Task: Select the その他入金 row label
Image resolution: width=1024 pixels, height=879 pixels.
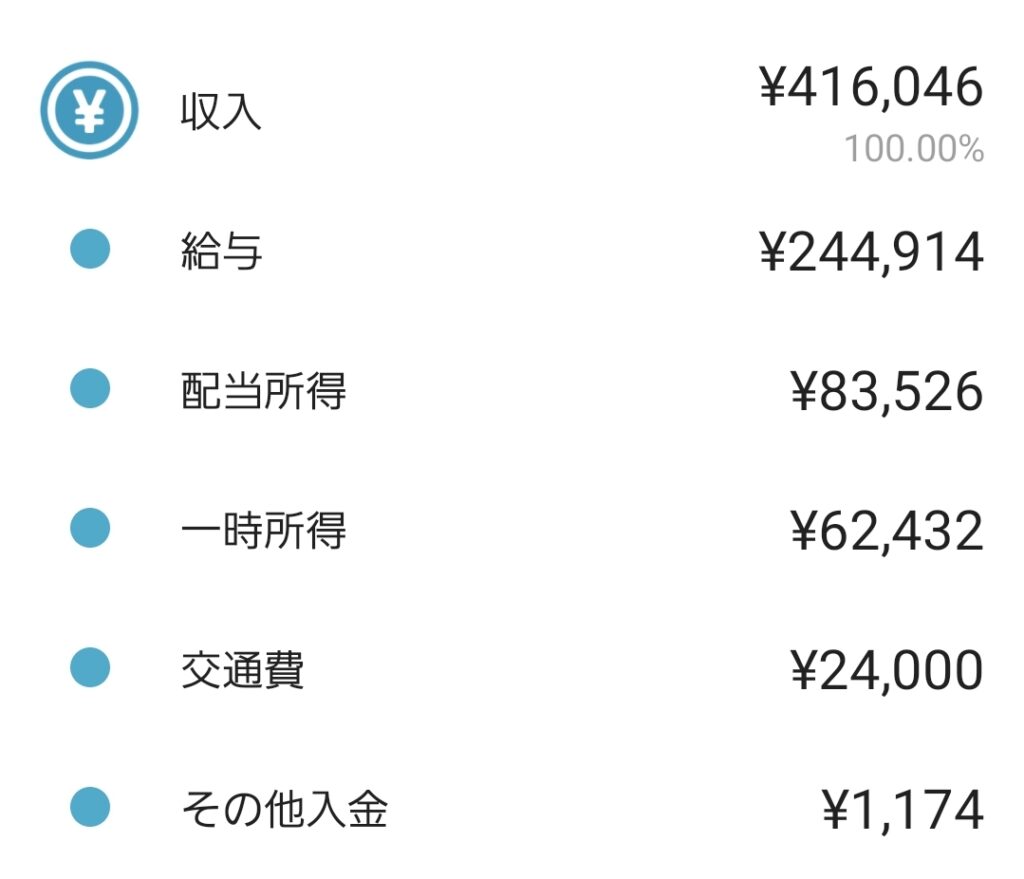Action: tap(284, 809)
